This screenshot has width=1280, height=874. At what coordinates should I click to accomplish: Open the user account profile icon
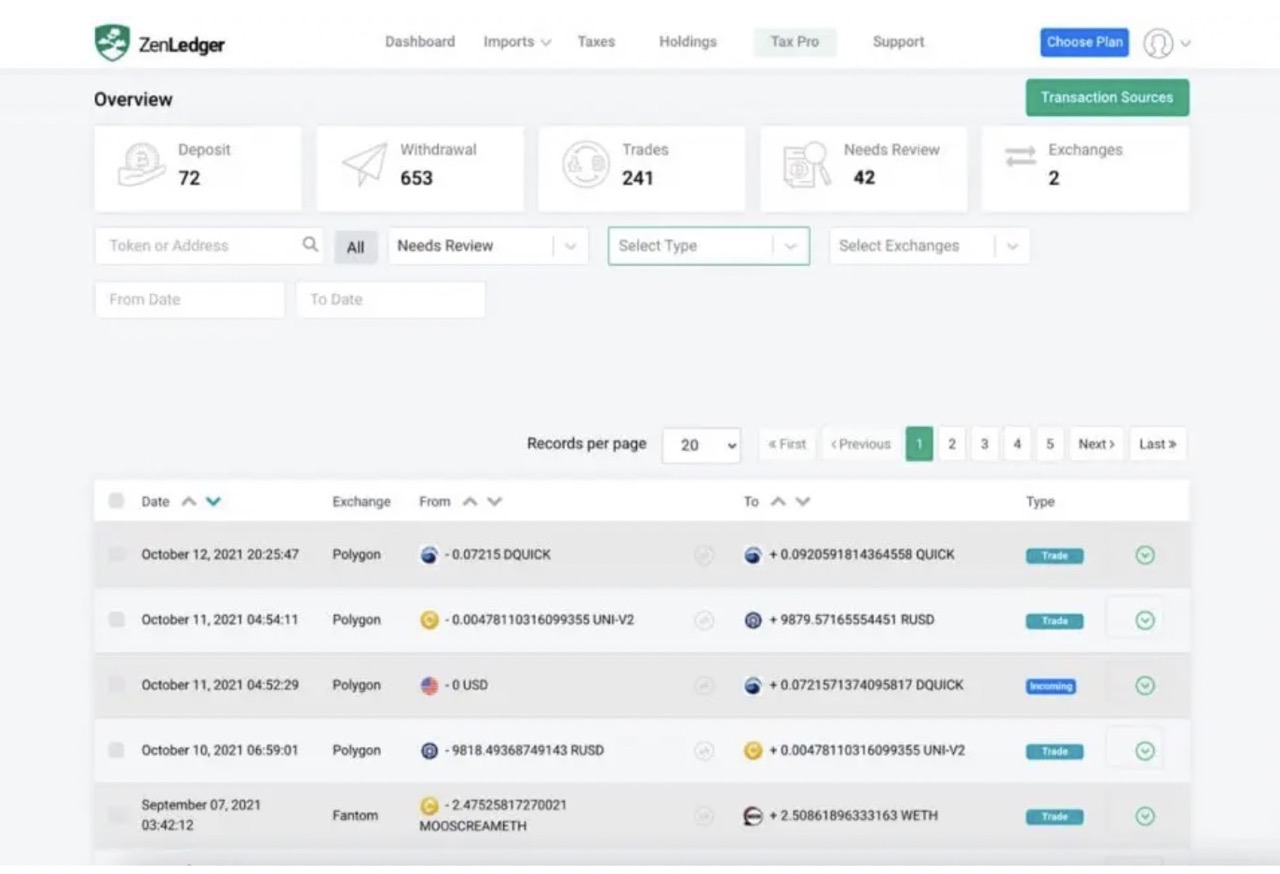click(1158, 43)
